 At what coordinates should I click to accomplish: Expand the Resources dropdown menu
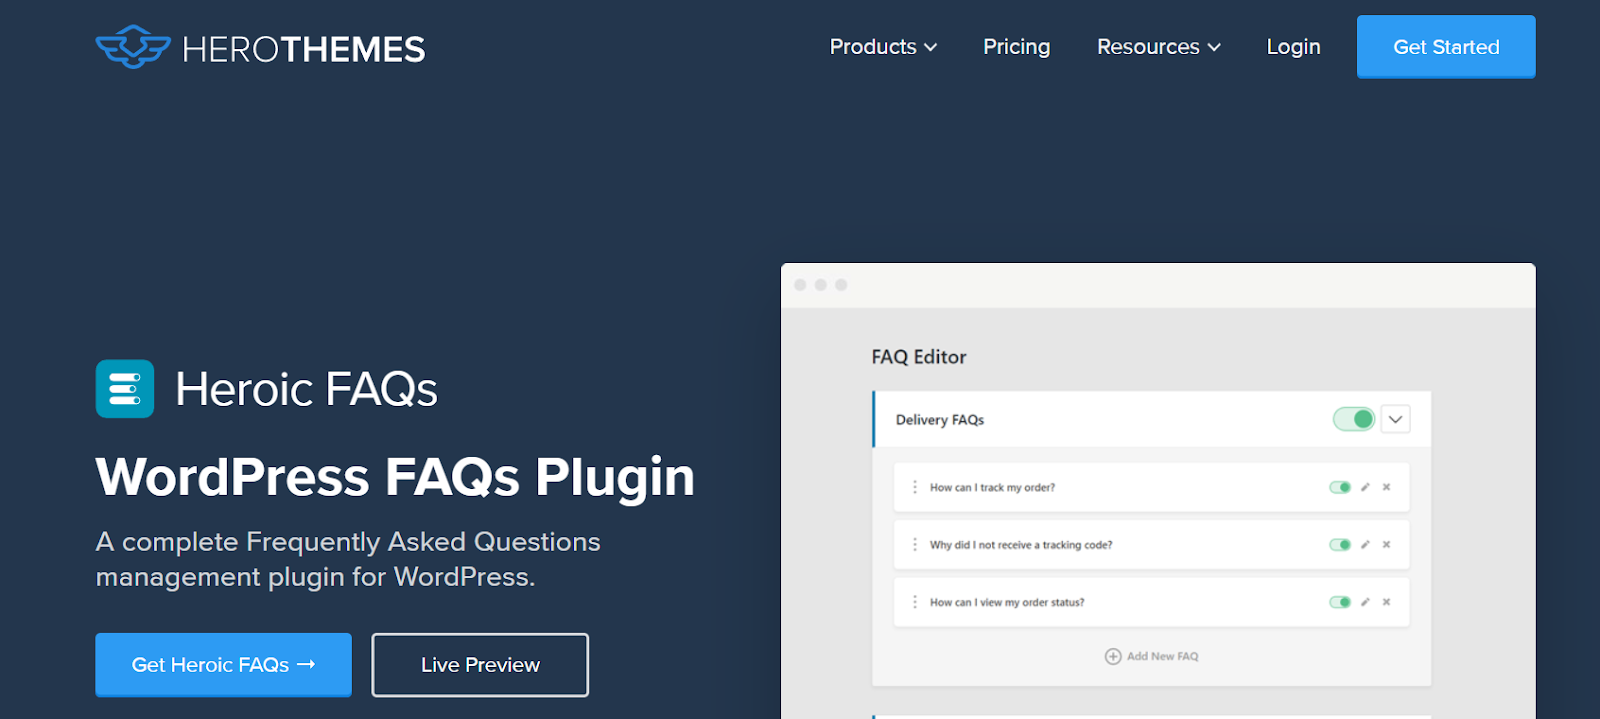click(1159, 47)
